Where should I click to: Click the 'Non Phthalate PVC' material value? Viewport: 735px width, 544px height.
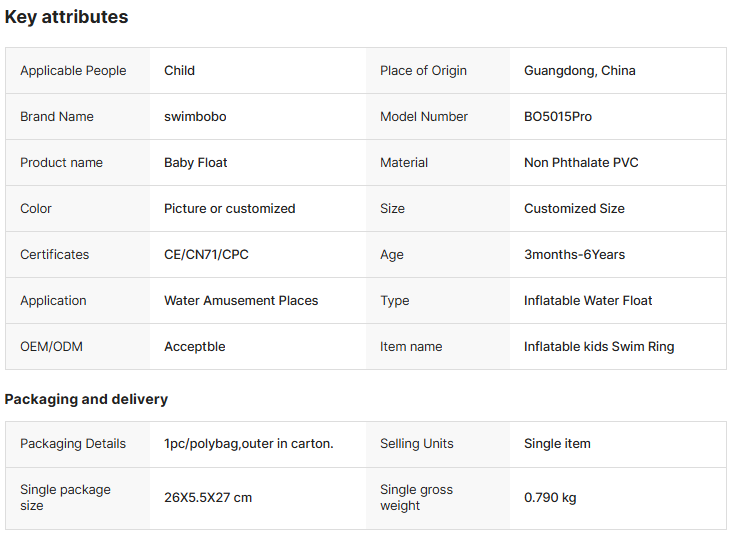581,163
